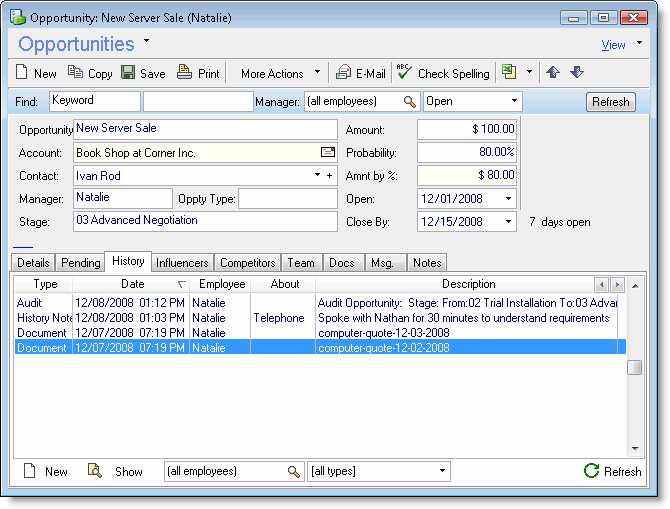The image size is (670, 509).
Task: Go to previous record with up arrow
Action: (553, 73)
